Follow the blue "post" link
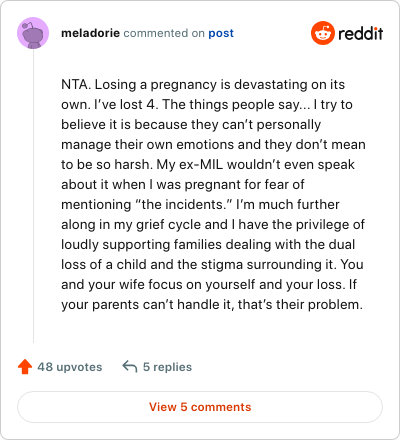 click(221, 33)
